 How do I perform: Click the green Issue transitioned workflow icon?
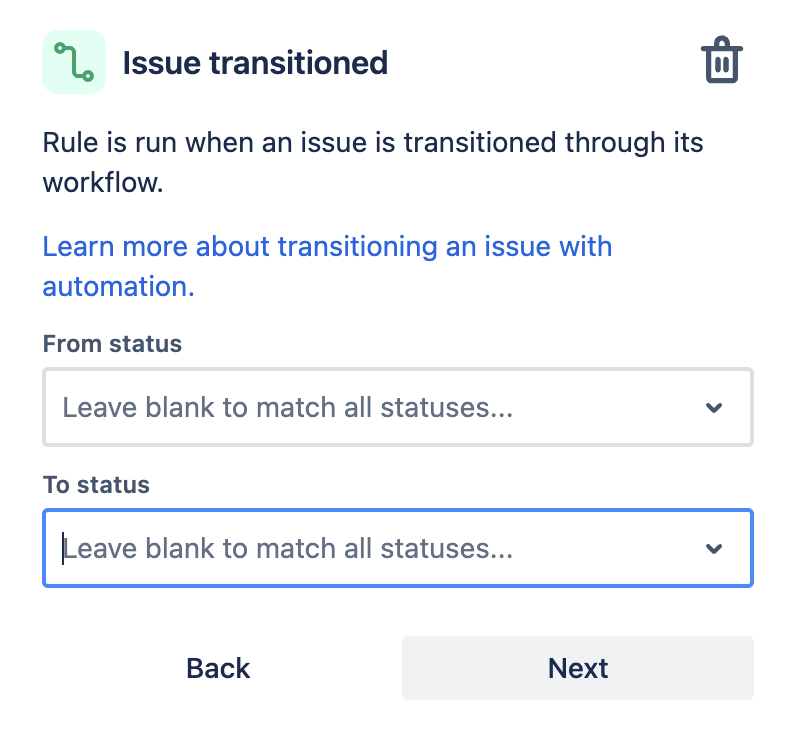[x=74, y=62]
